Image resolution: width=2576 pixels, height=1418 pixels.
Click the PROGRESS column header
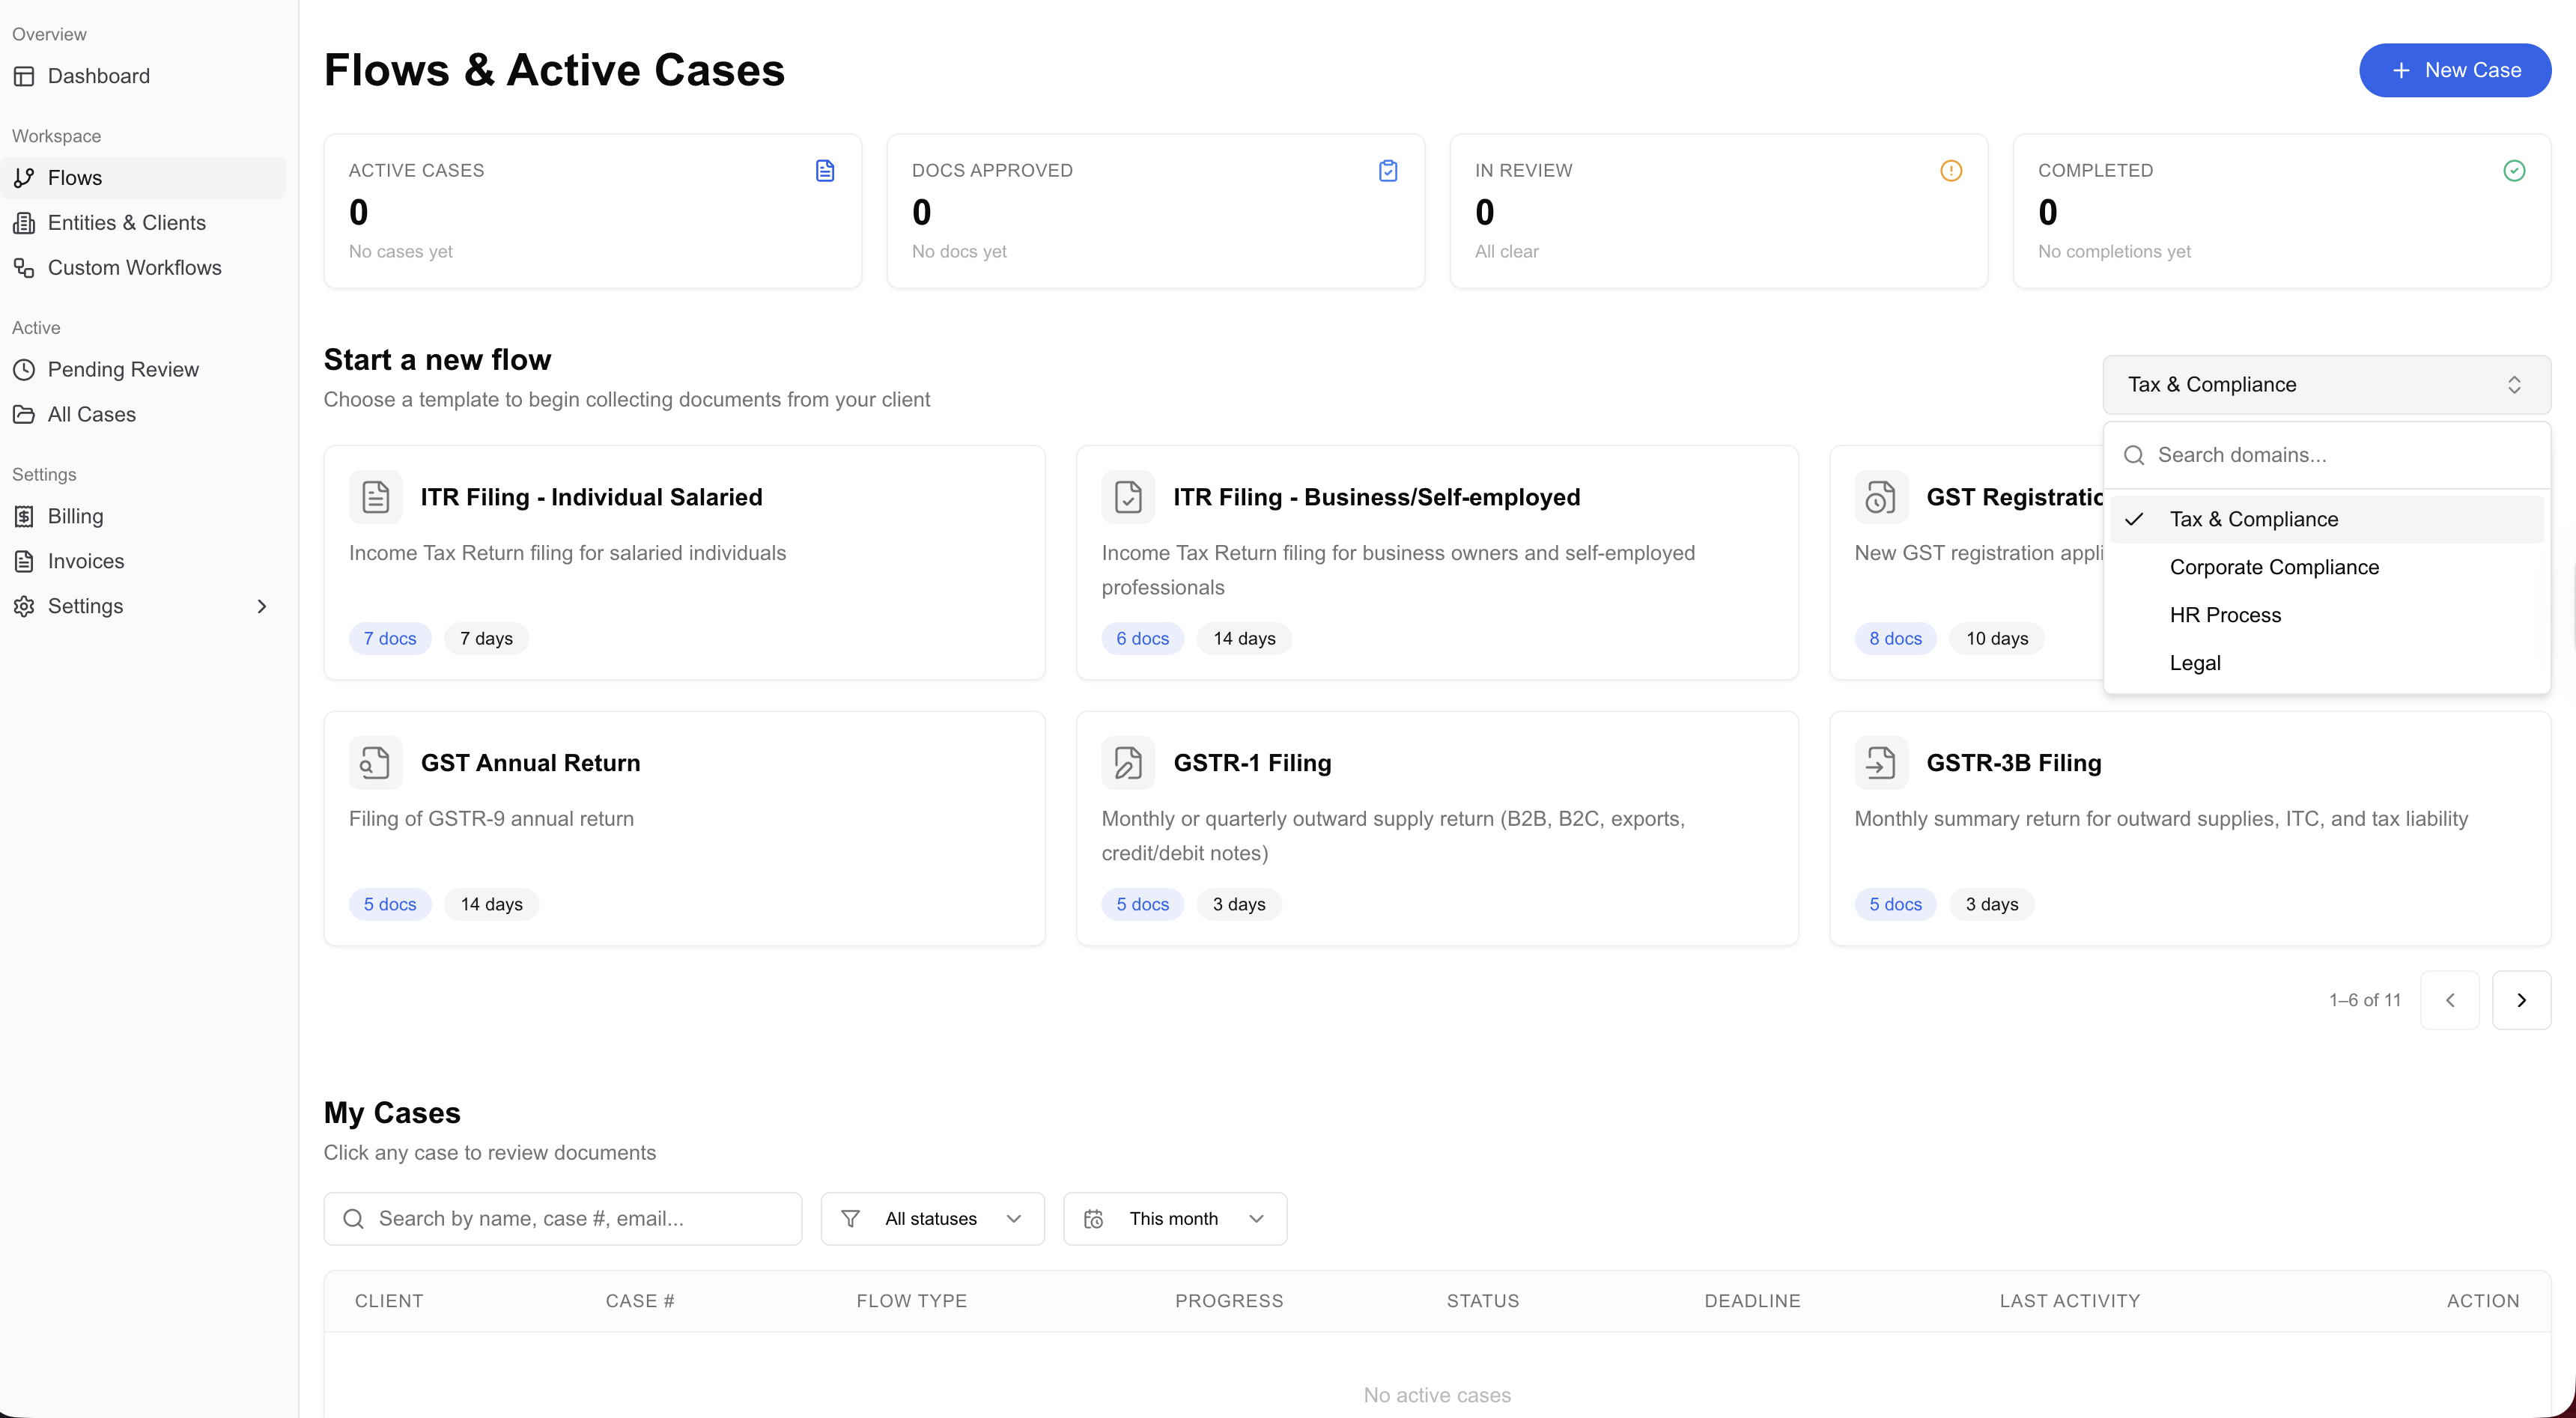[x=1229, y=1302]
